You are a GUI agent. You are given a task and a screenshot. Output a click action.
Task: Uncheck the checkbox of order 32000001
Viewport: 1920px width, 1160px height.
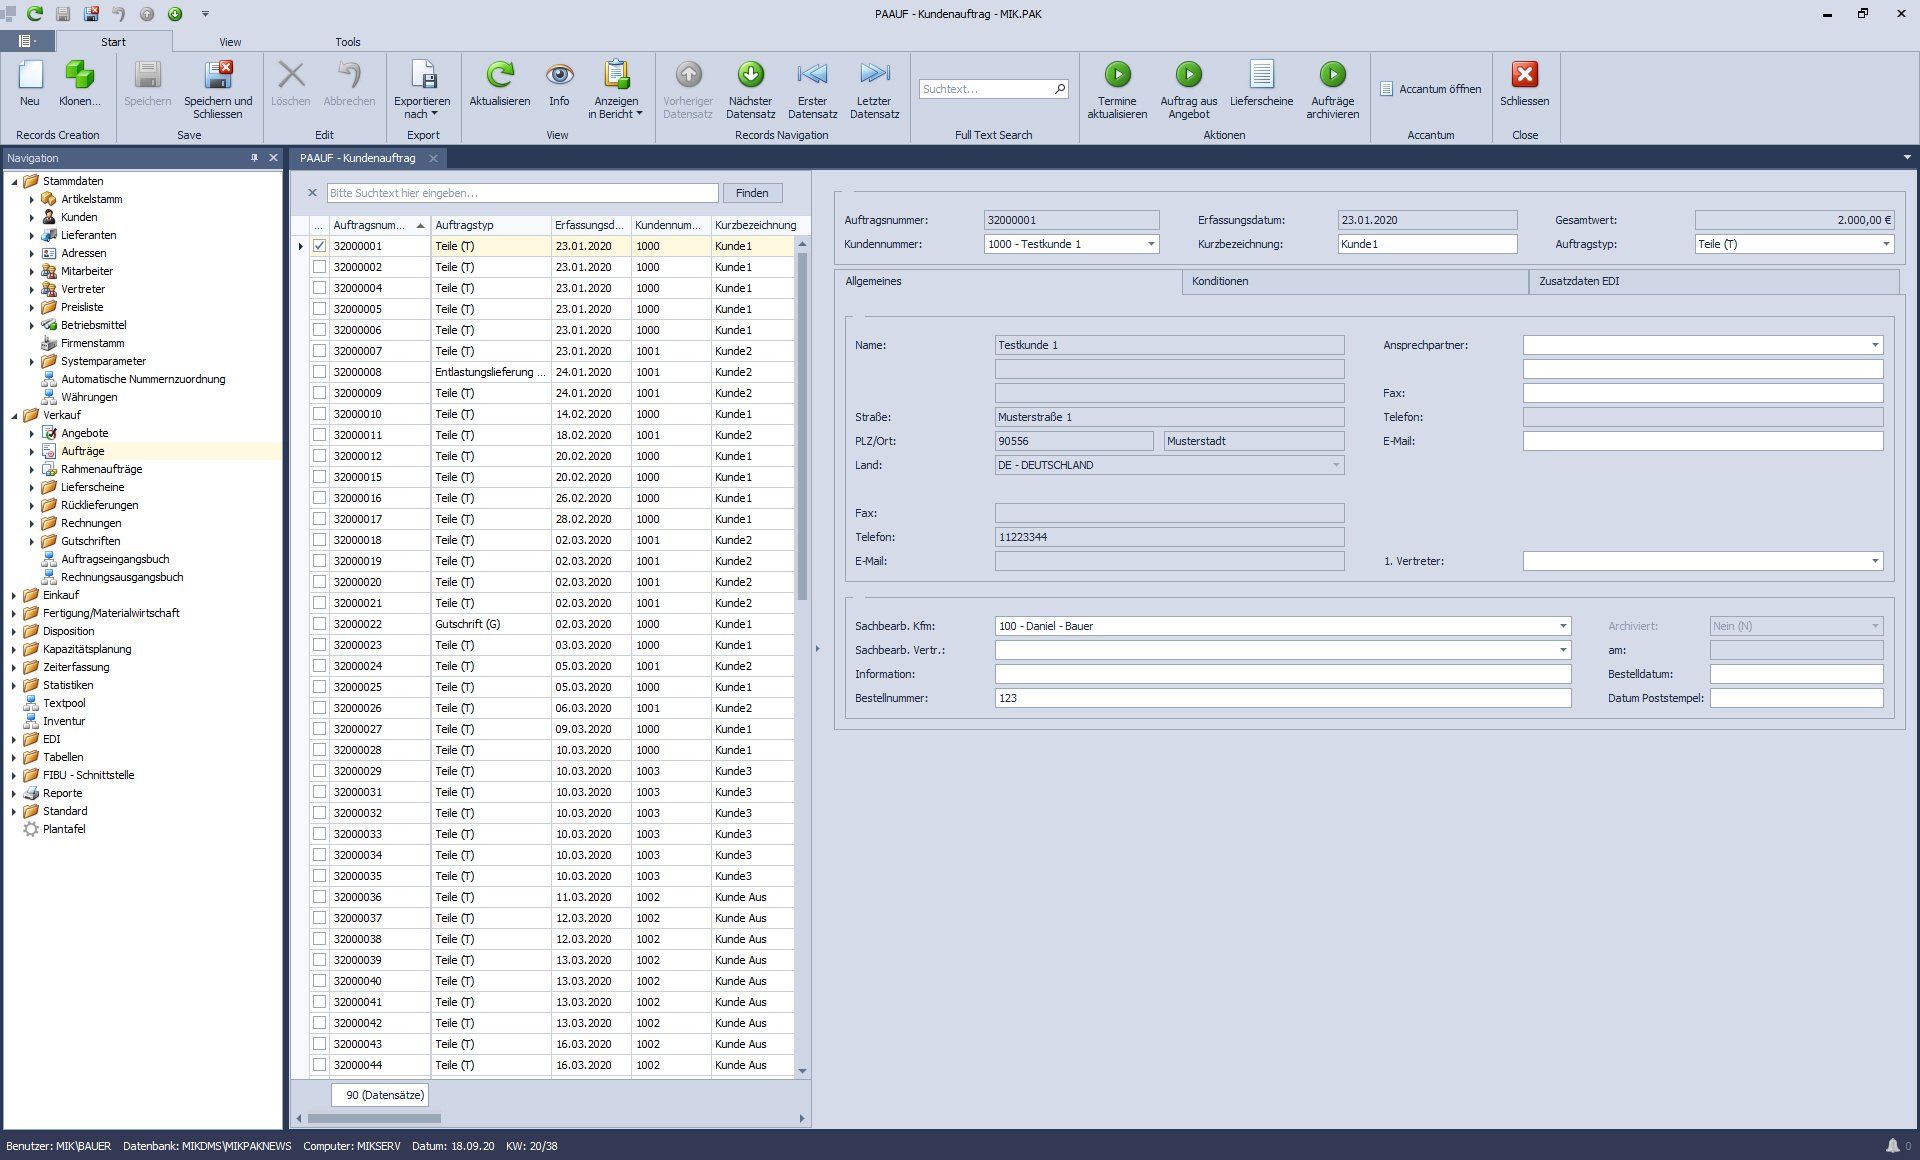point(320,245)
